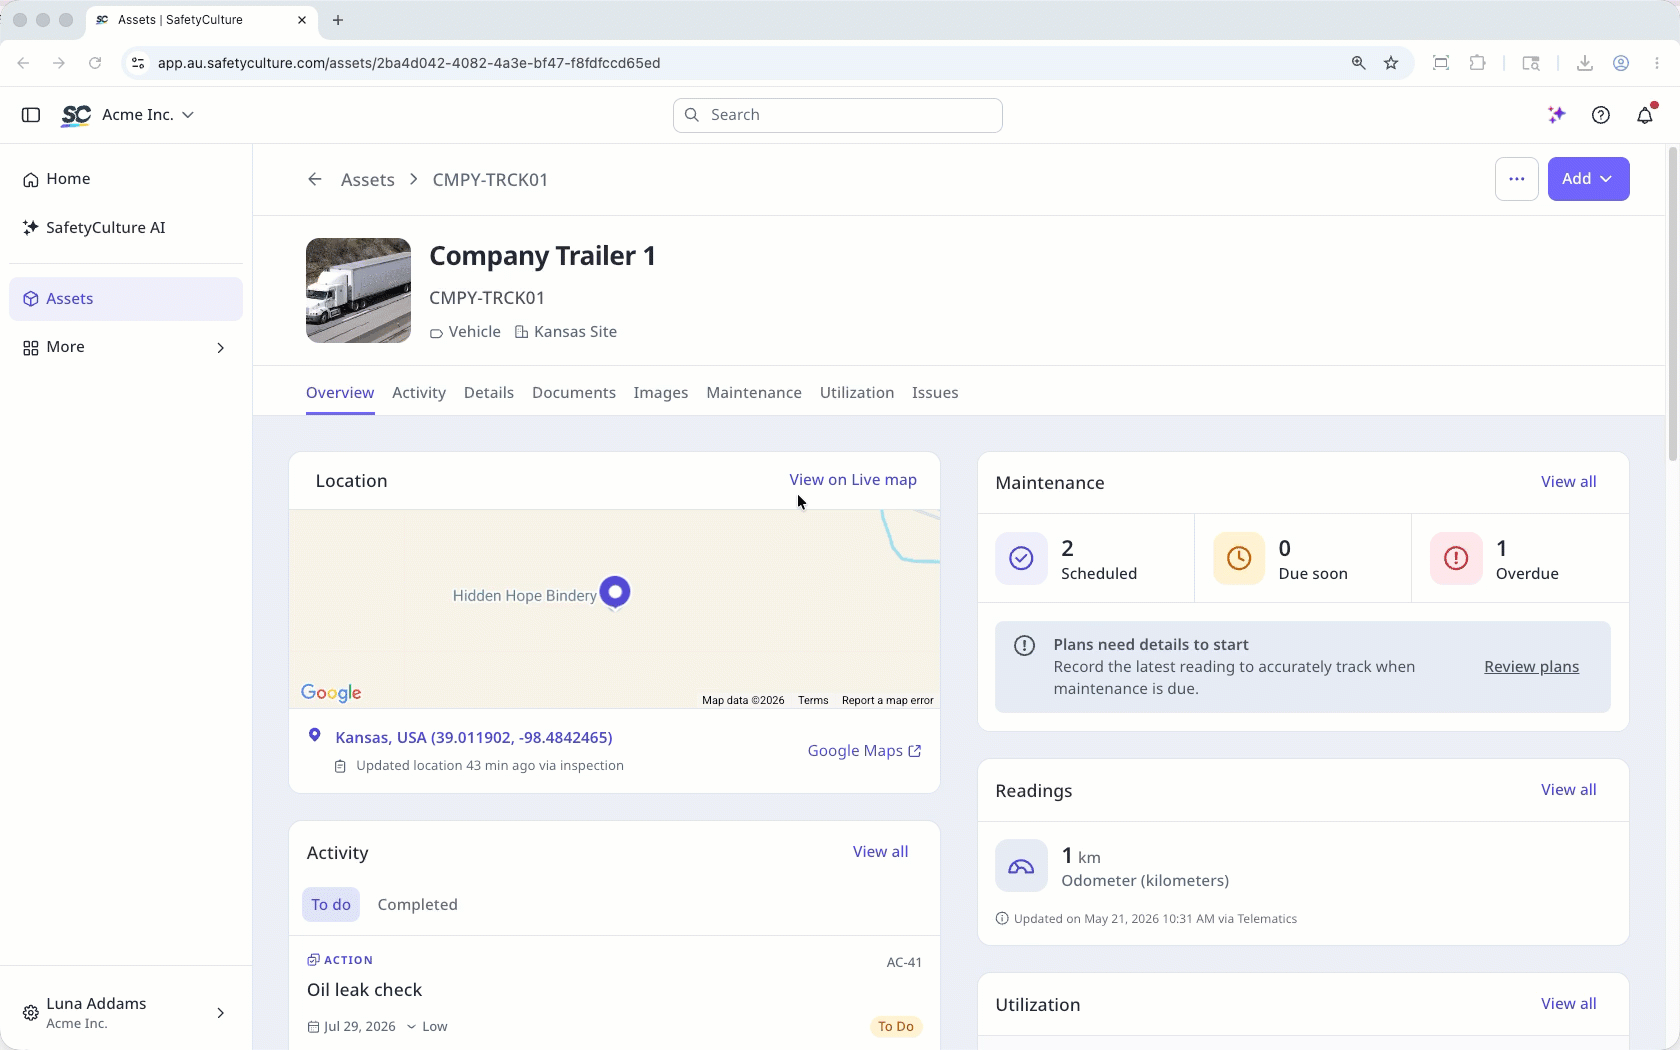Click the map location pin marker
The image size is (1680, 1050).
[615, 592]
